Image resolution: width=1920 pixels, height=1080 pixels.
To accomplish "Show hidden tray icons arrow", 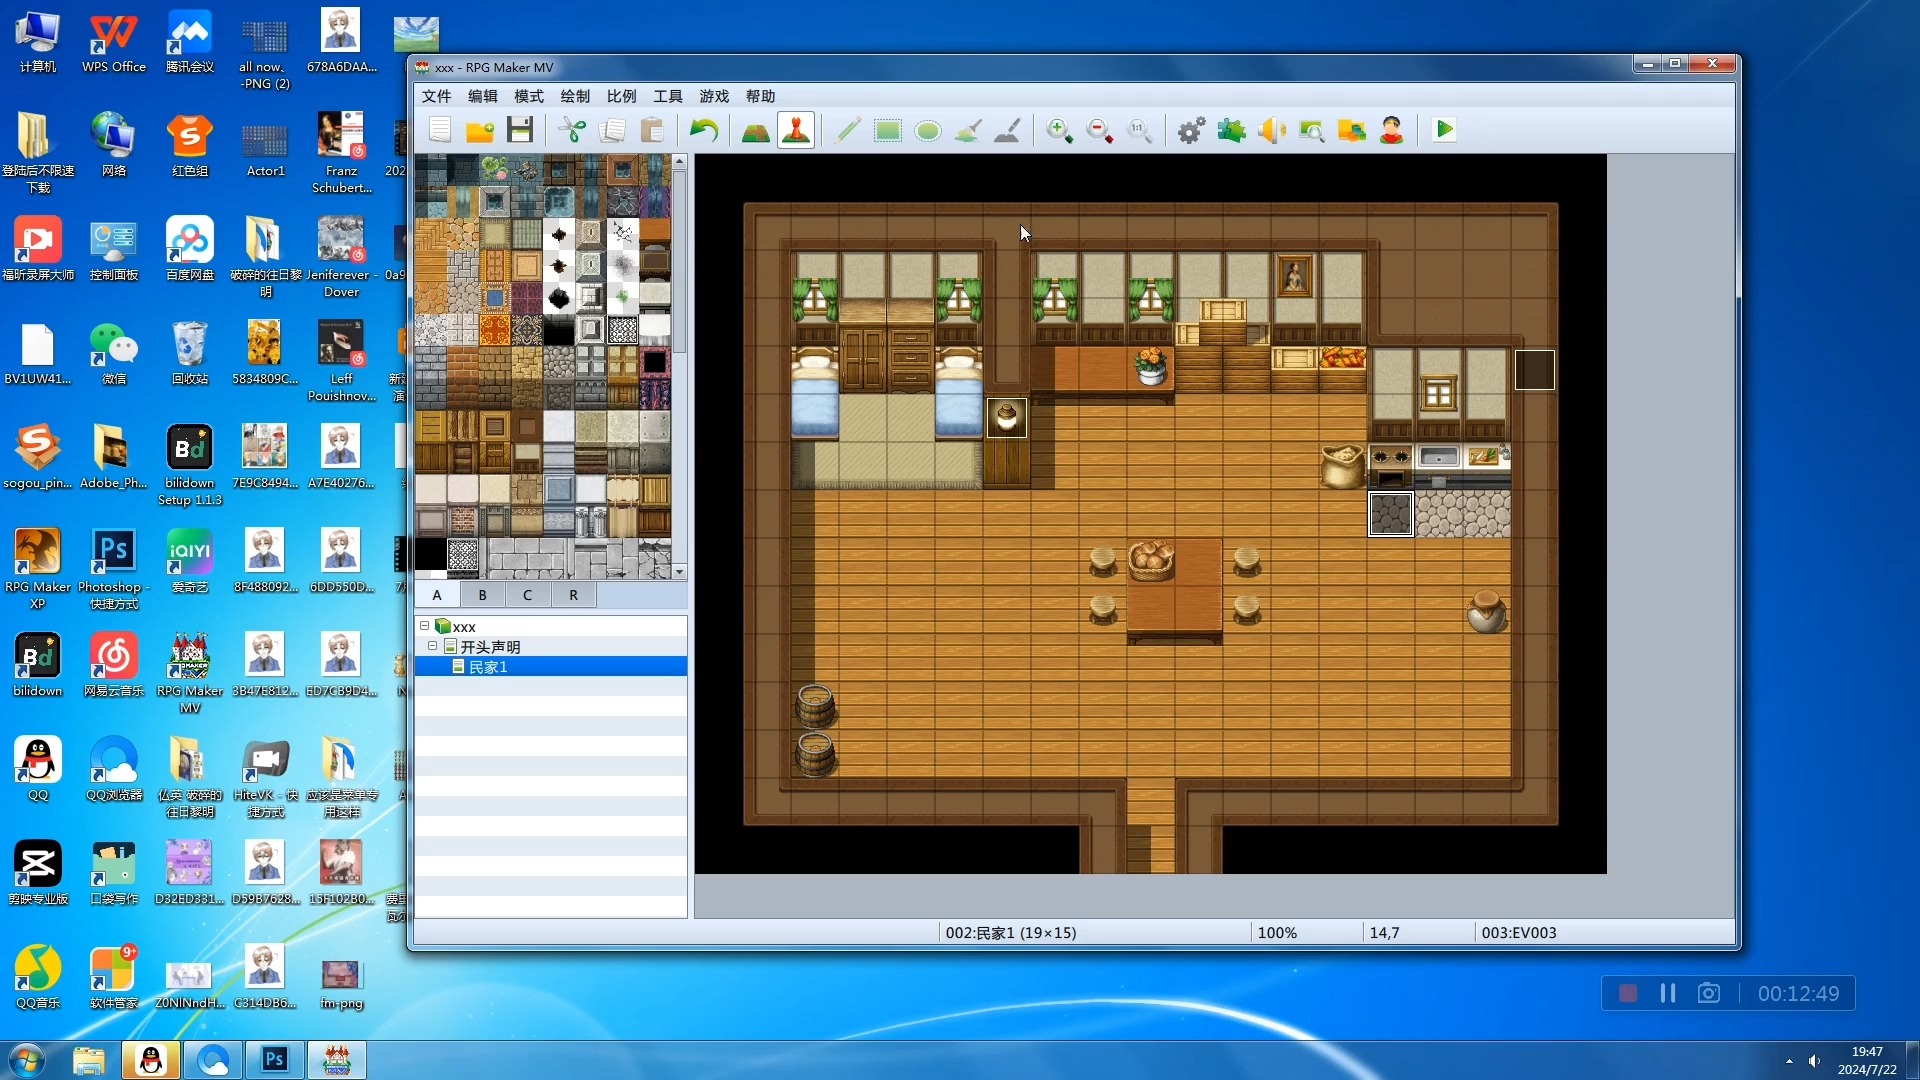I will 1789,1061.
